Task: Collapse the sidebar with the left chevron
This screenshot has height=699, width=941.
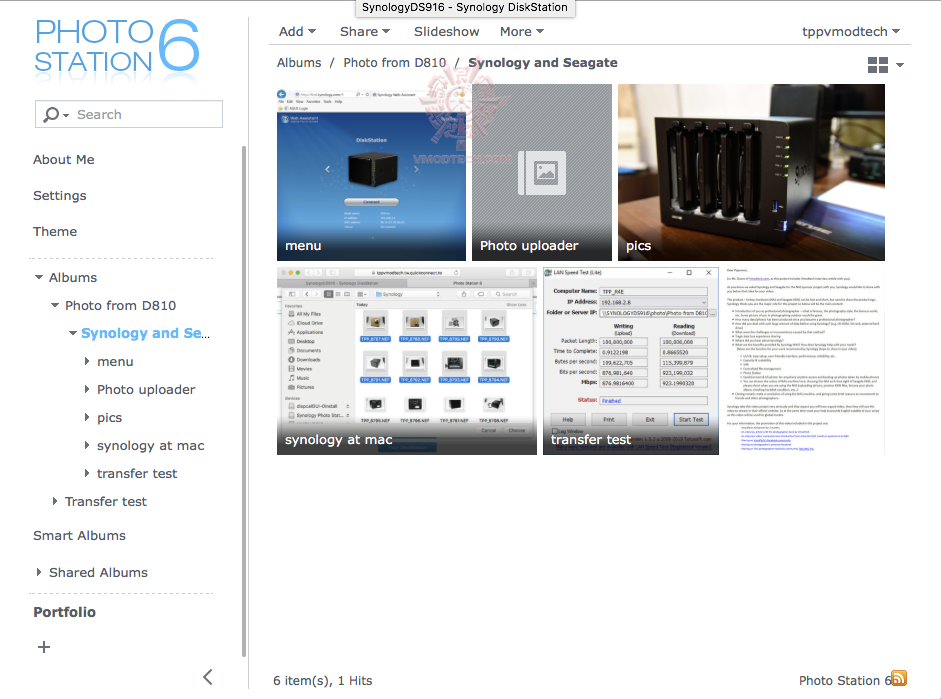Action: pyautogui.click(x=208, y=677)
